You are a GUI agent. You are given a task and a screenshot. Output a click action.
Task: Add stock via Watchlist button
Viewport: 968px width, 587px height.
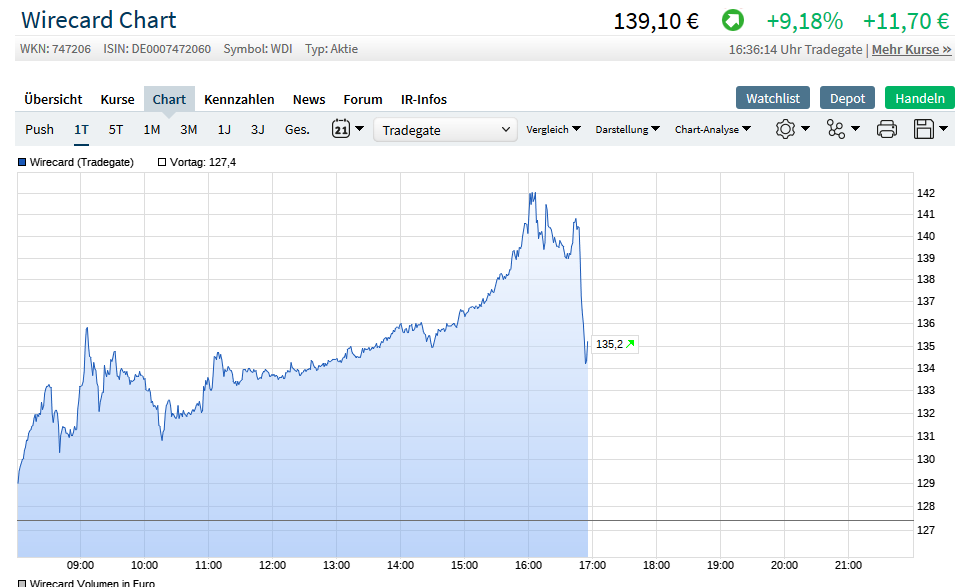coord(772,98)
